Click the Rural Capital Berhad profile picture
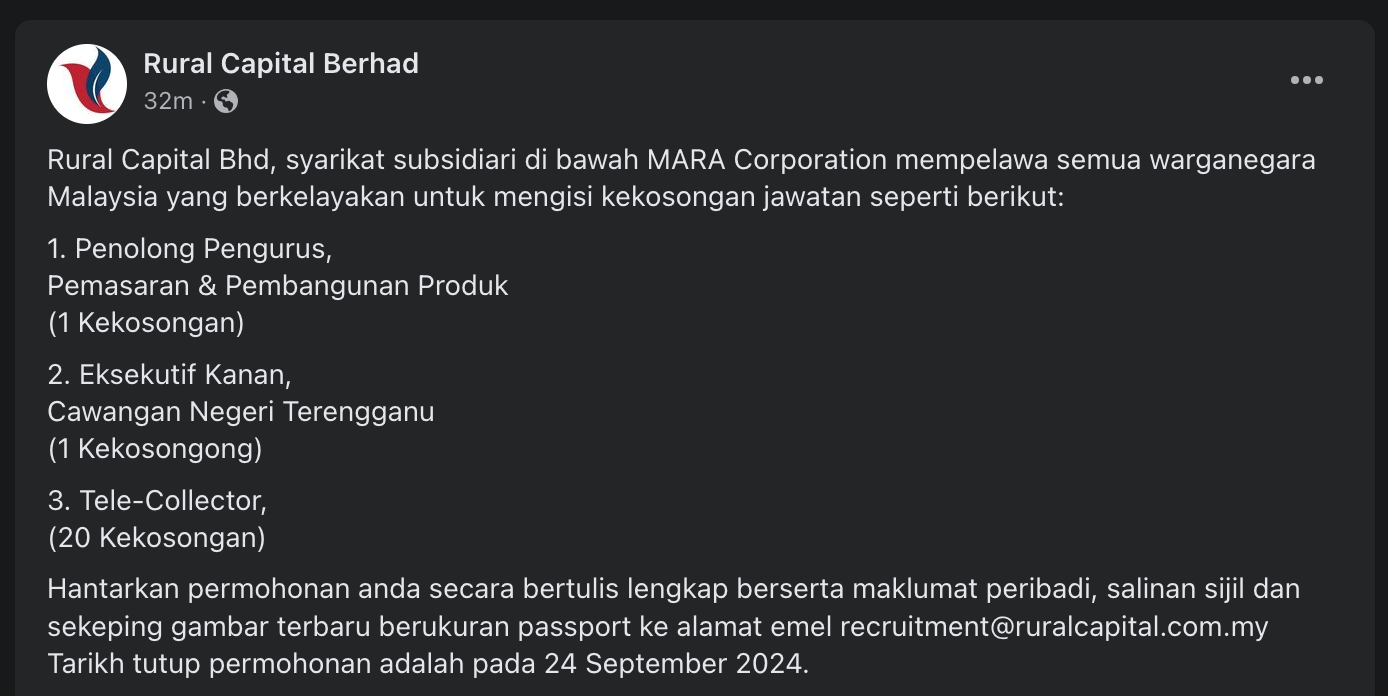The width and height of the screenshot is (1388, 696). click(87, 84)
